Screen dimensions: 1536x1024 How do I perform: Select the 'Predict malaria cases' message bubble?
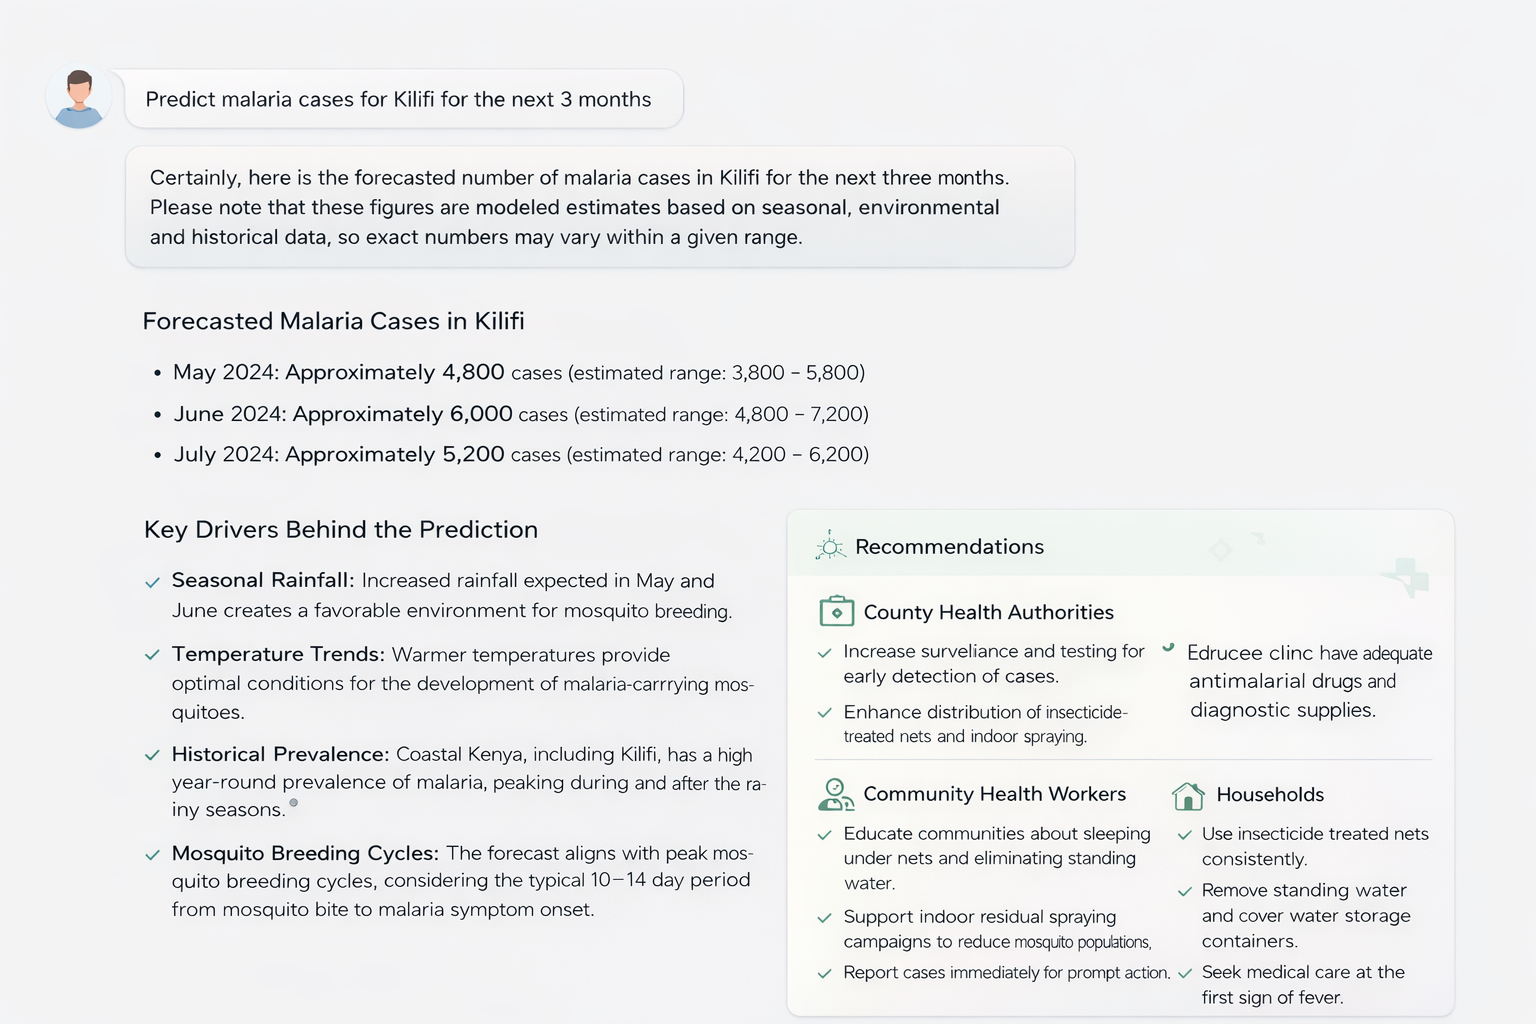click(x=398, y=99)
